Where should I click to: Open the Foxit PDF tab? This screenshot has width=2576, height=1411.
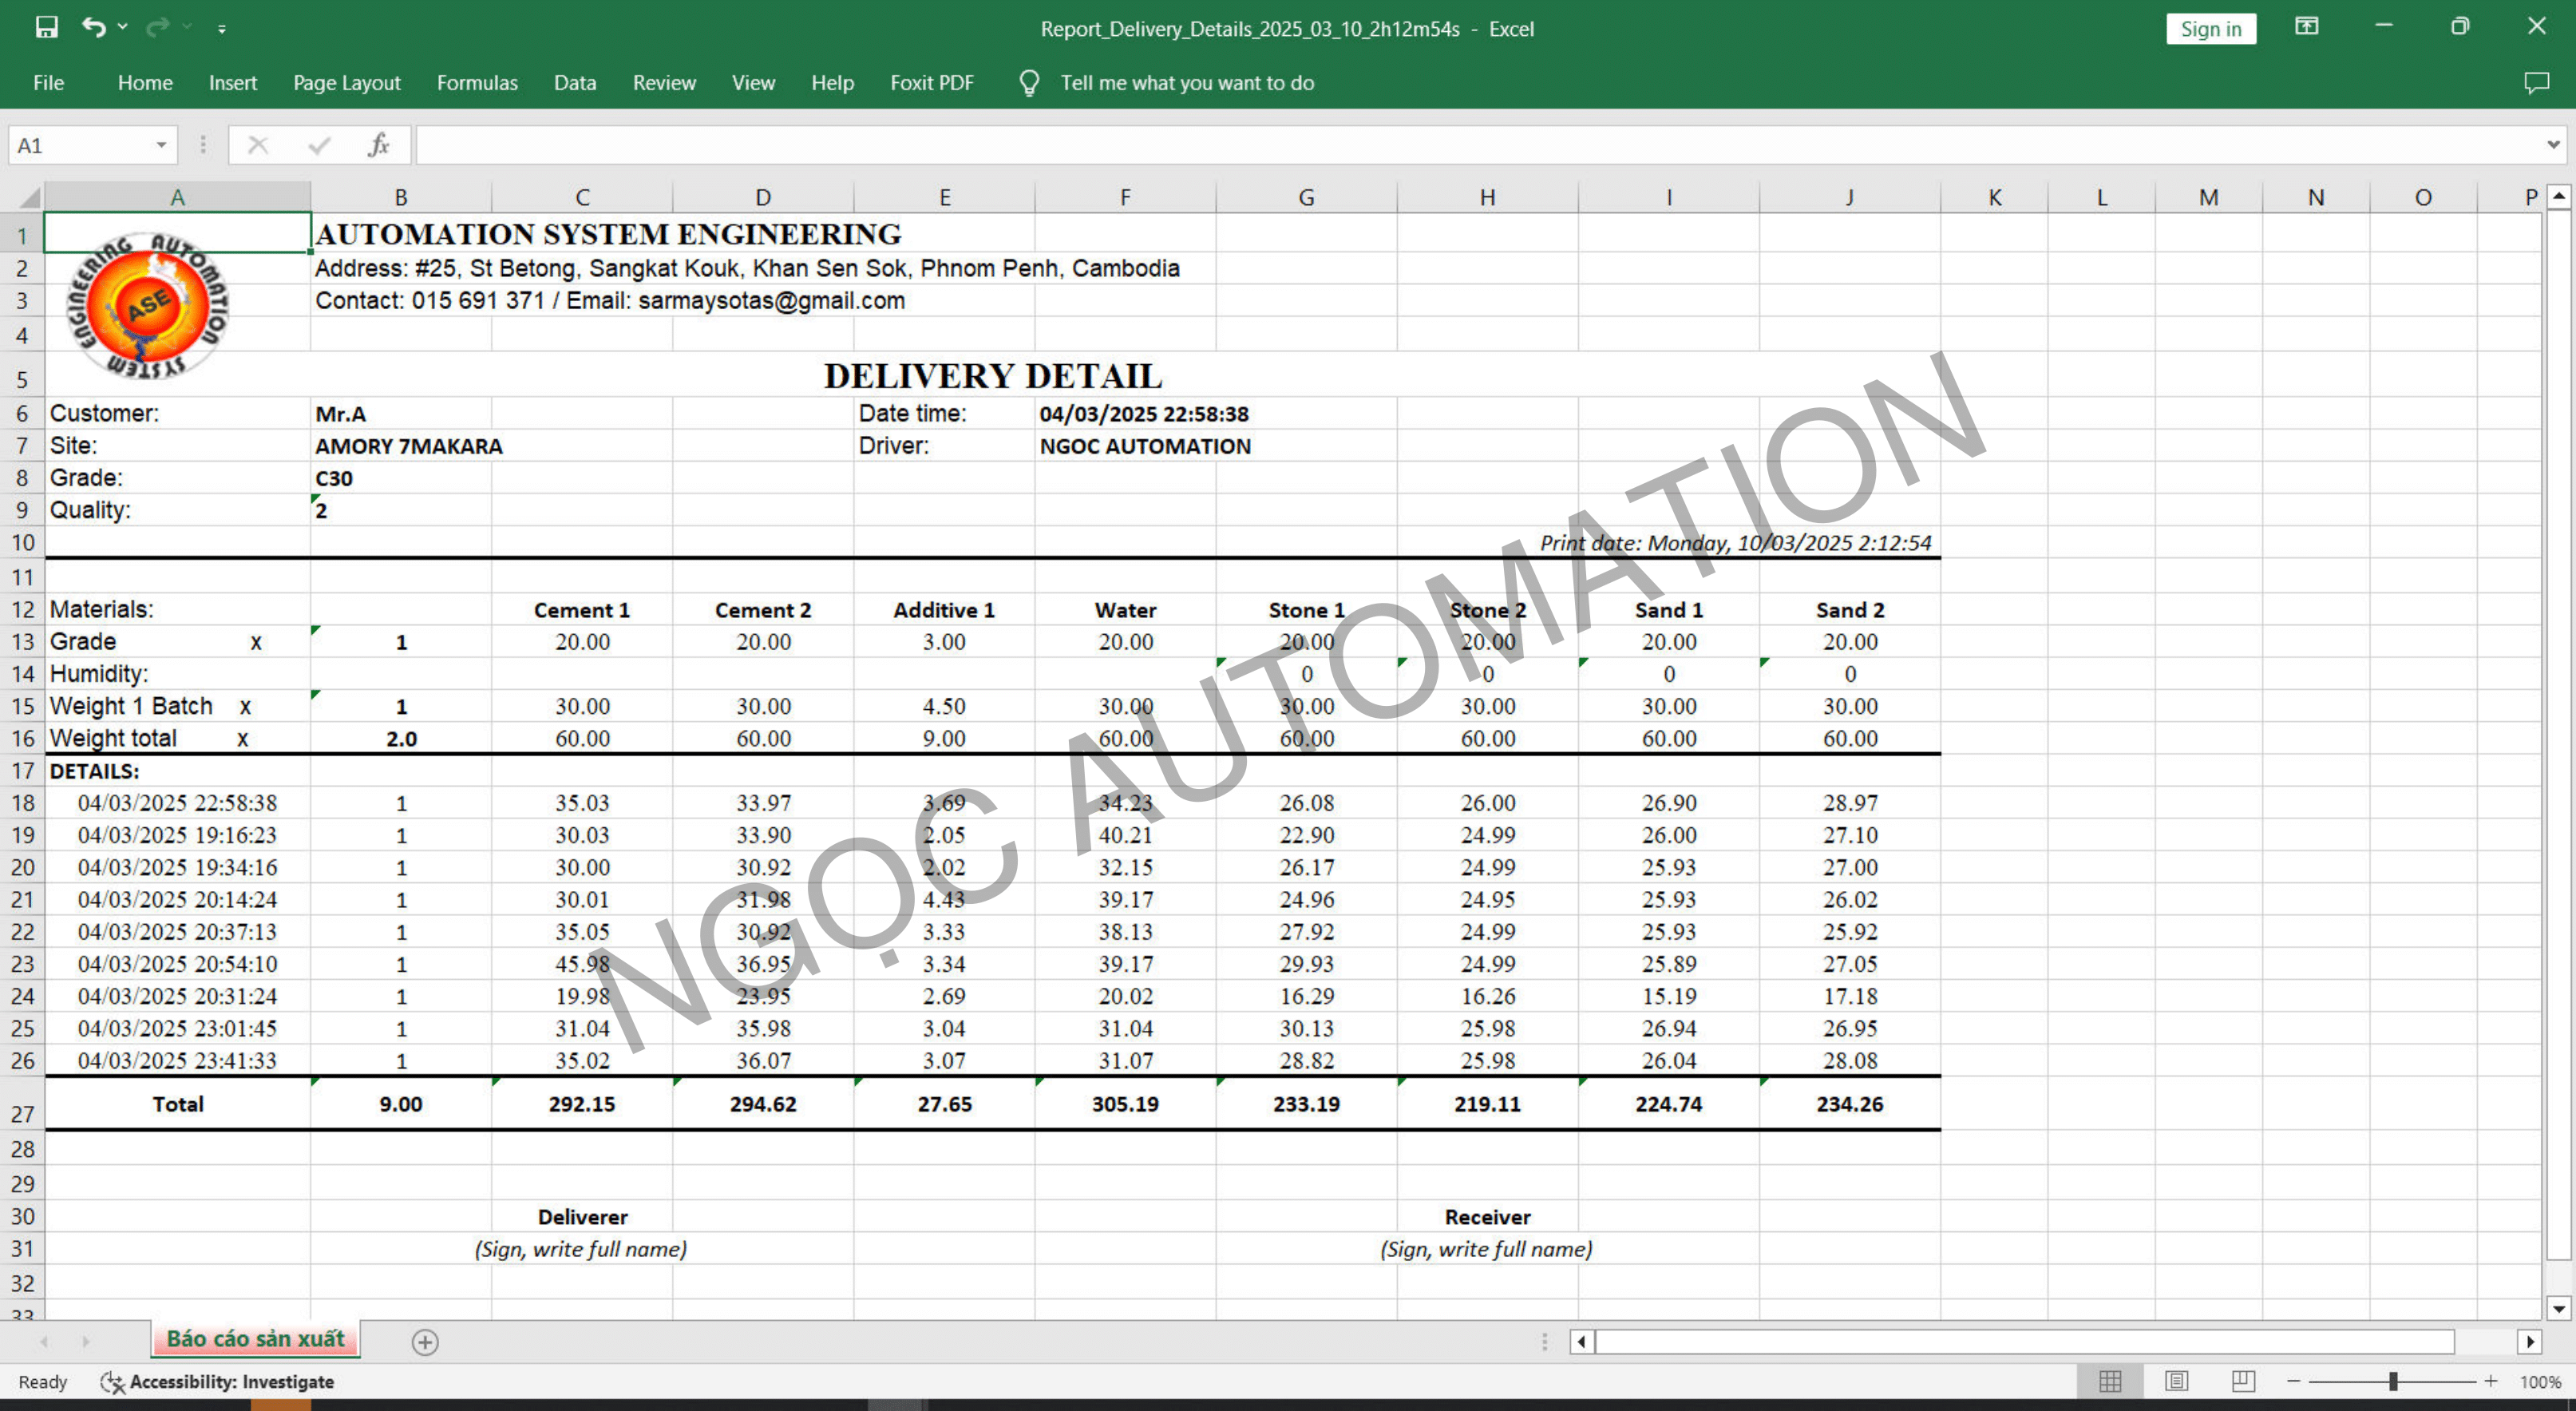(932, 83)
